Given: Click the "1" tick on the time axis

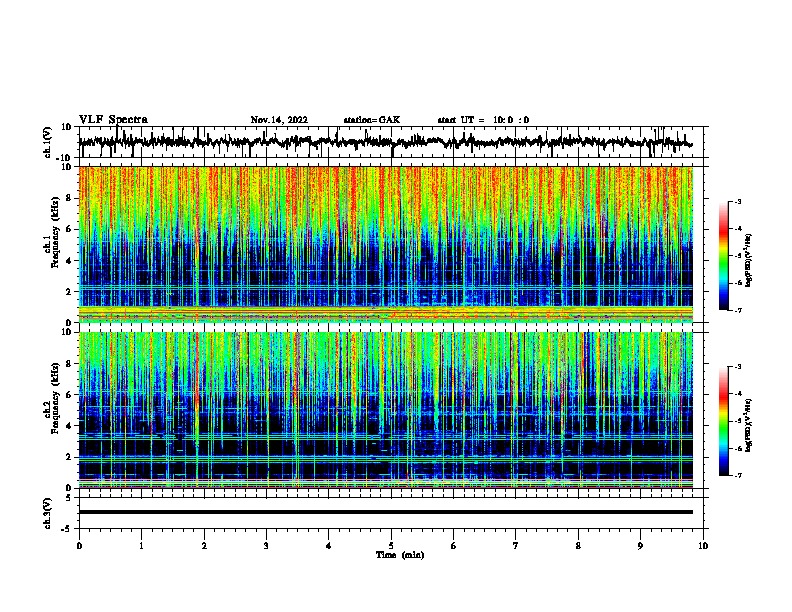Looking at the screenshot, I should [x=141, y=546].
